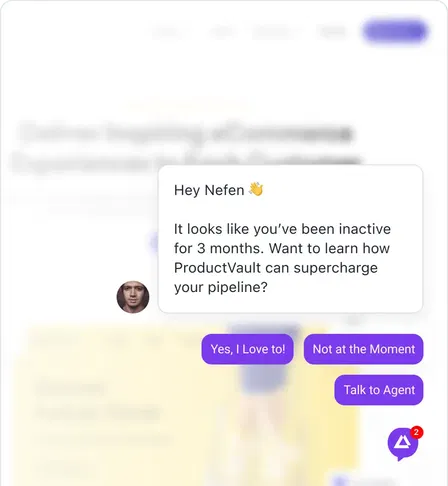
Task: Open the second blurred navigation menu item
Action: tap(222, 32)
